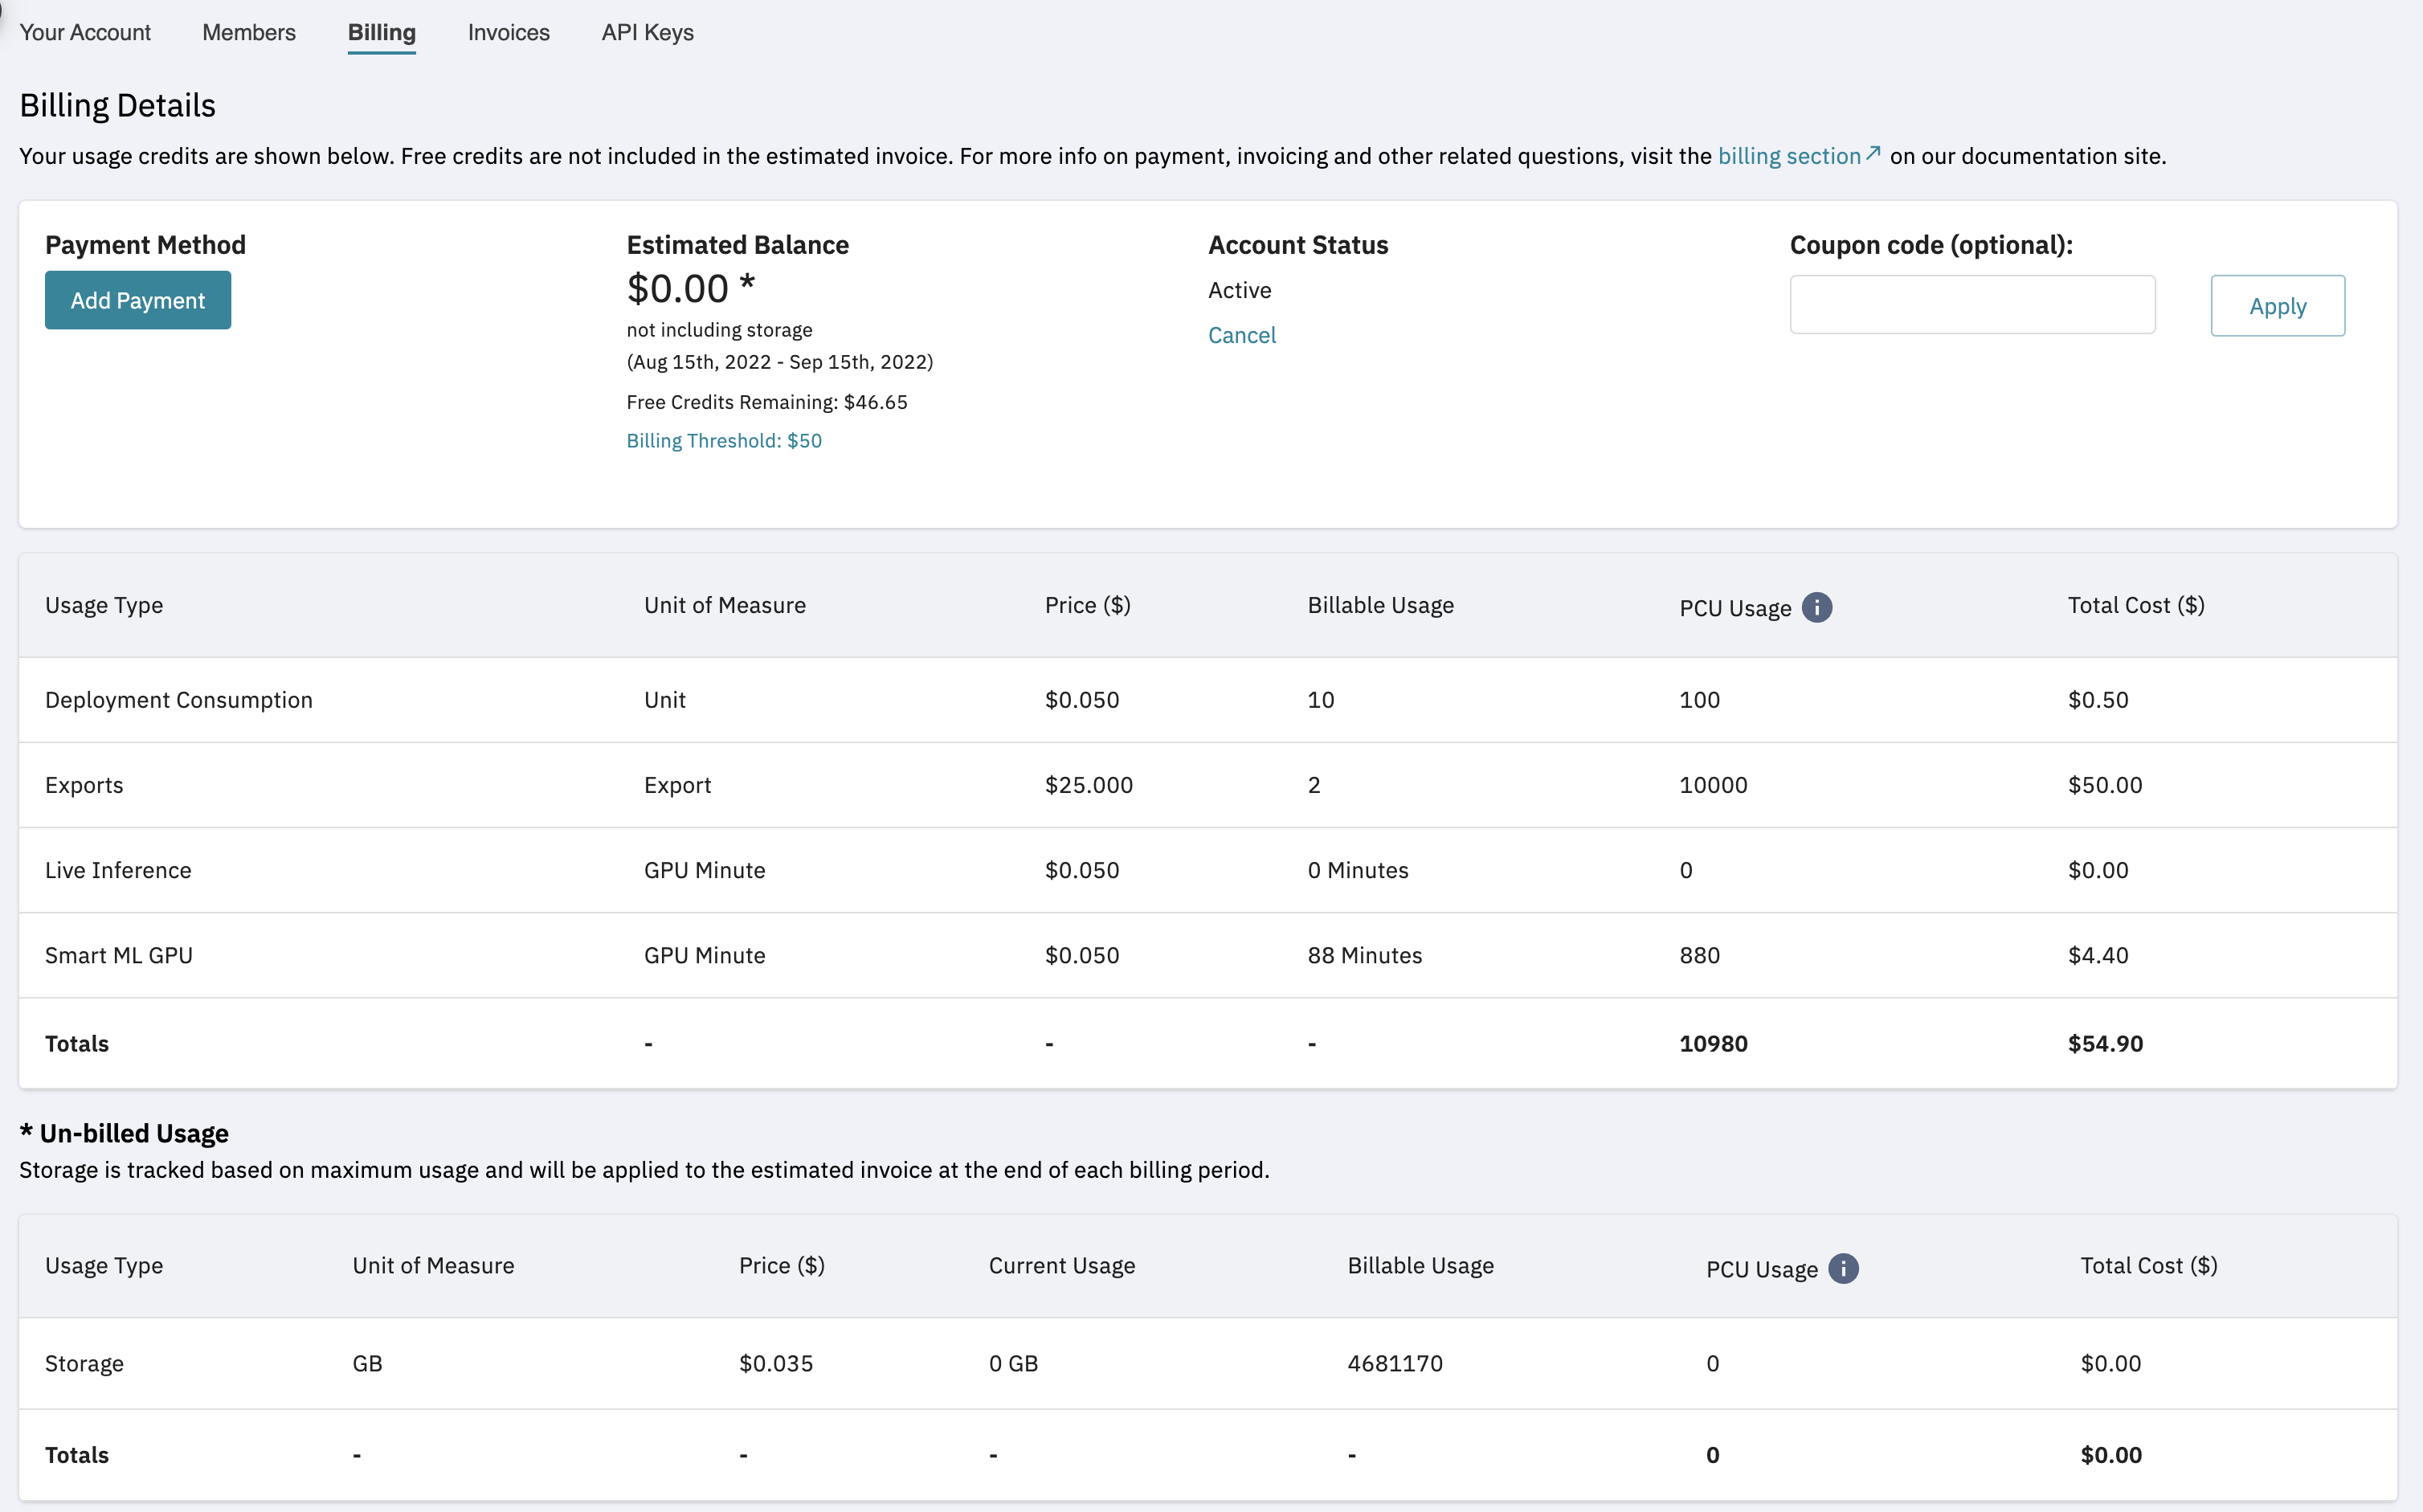Select the Smart ML GPU row label
2423x1512 pixels.
[119, 955]
